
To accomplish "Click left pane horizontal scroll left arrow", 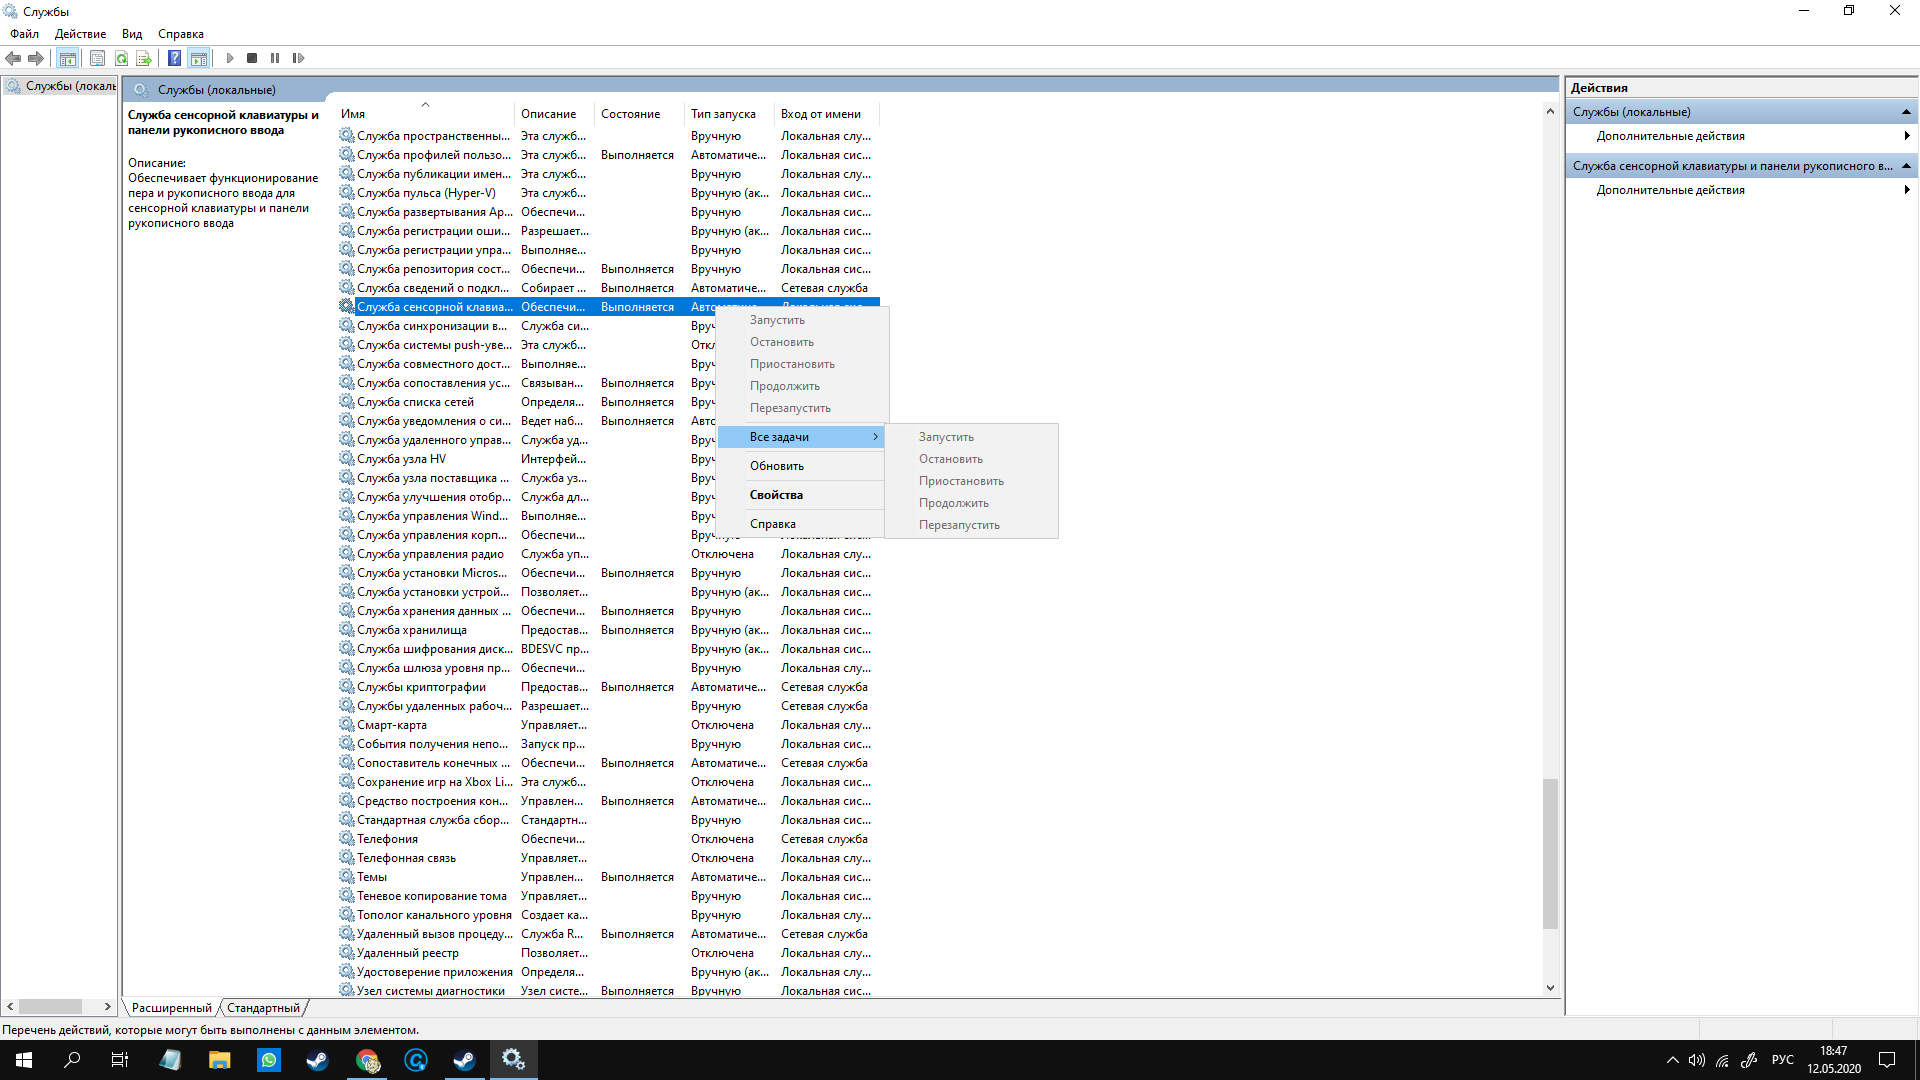I will click(x=10, y=1007).
